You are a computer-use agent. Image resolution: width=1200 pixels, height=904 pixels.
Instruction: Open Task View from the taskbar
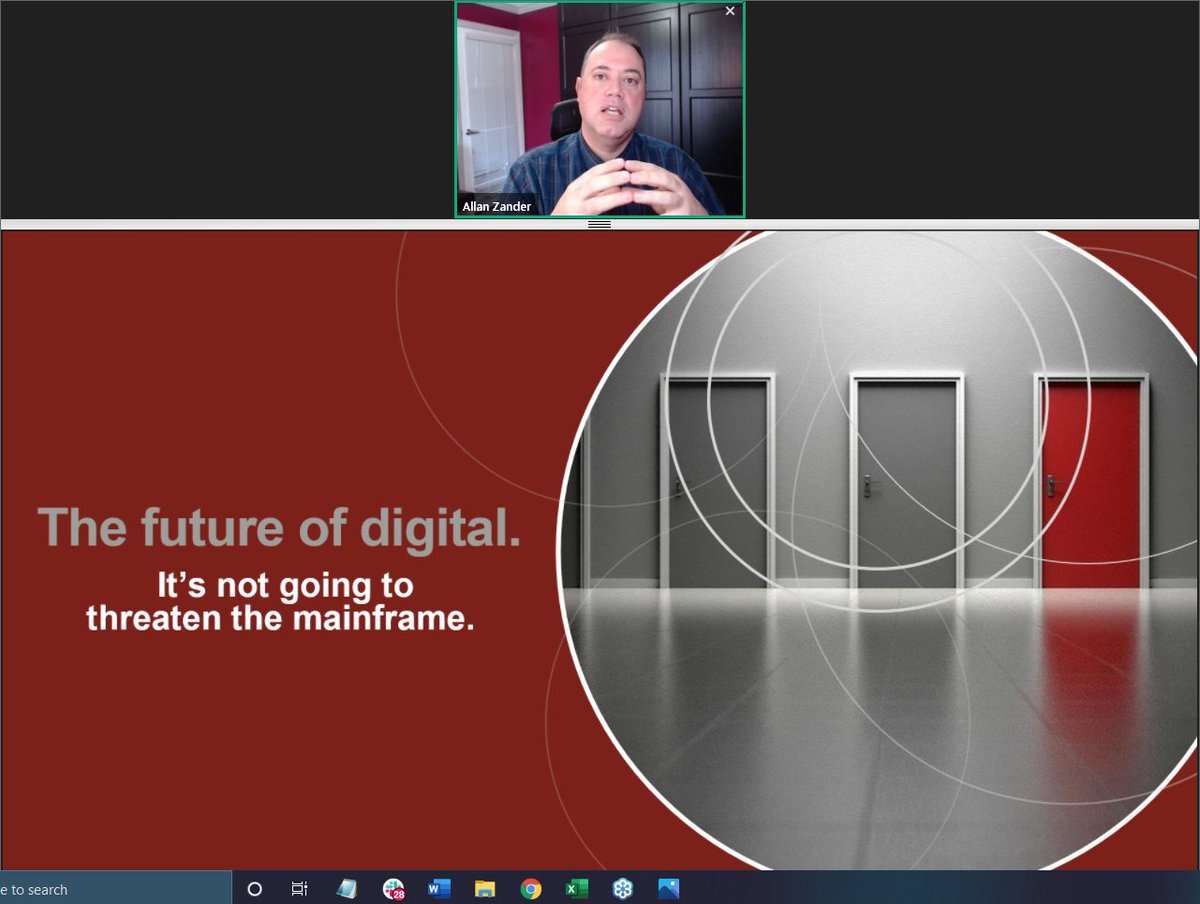point(299,888)
